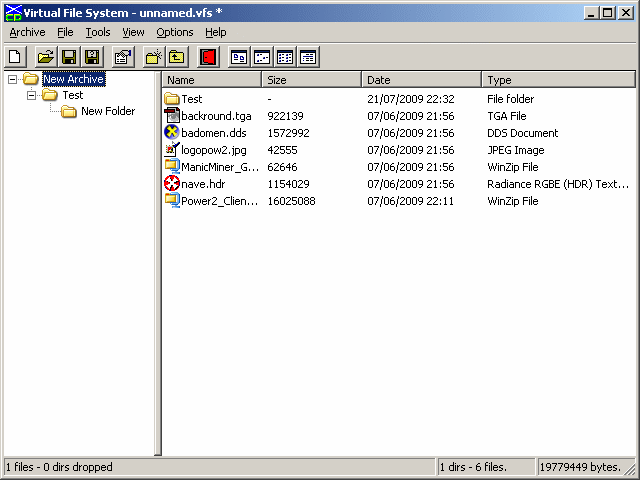The width and height of the screenshot is (640, 480).
Task: Select nave.hdr in file list
Action: [x=203, y=184]
